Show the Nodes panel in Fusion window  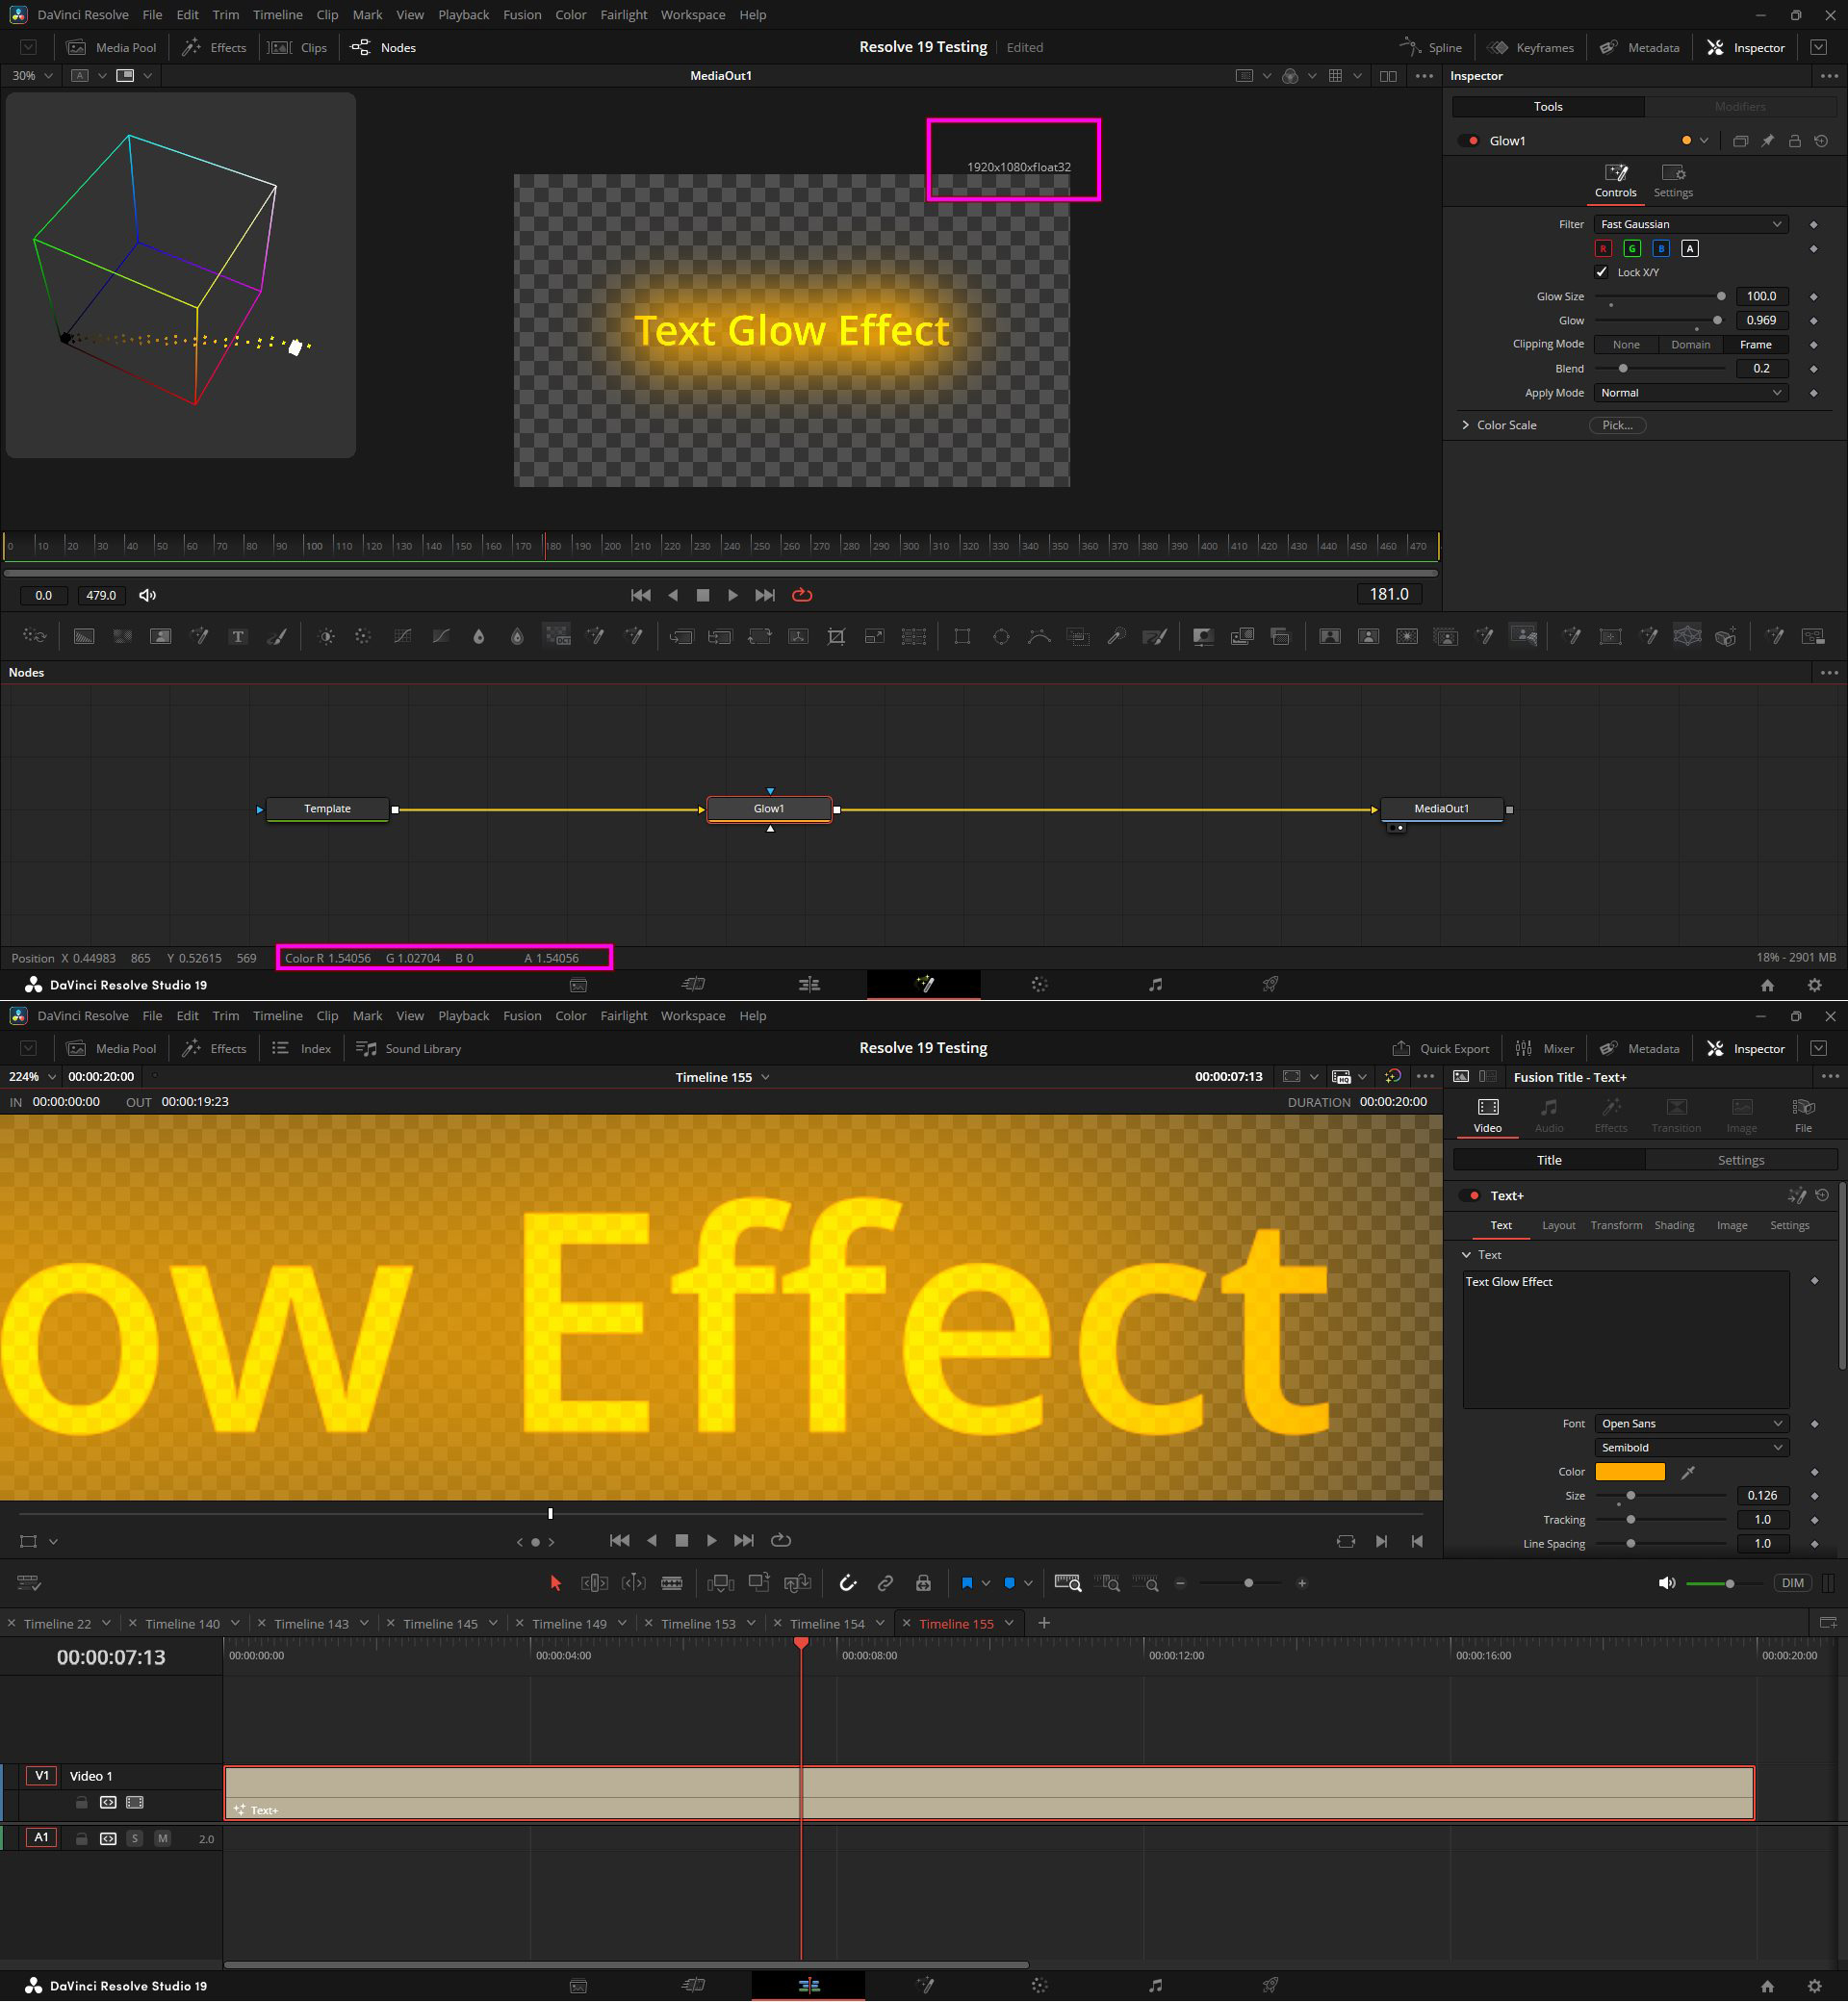384,47
